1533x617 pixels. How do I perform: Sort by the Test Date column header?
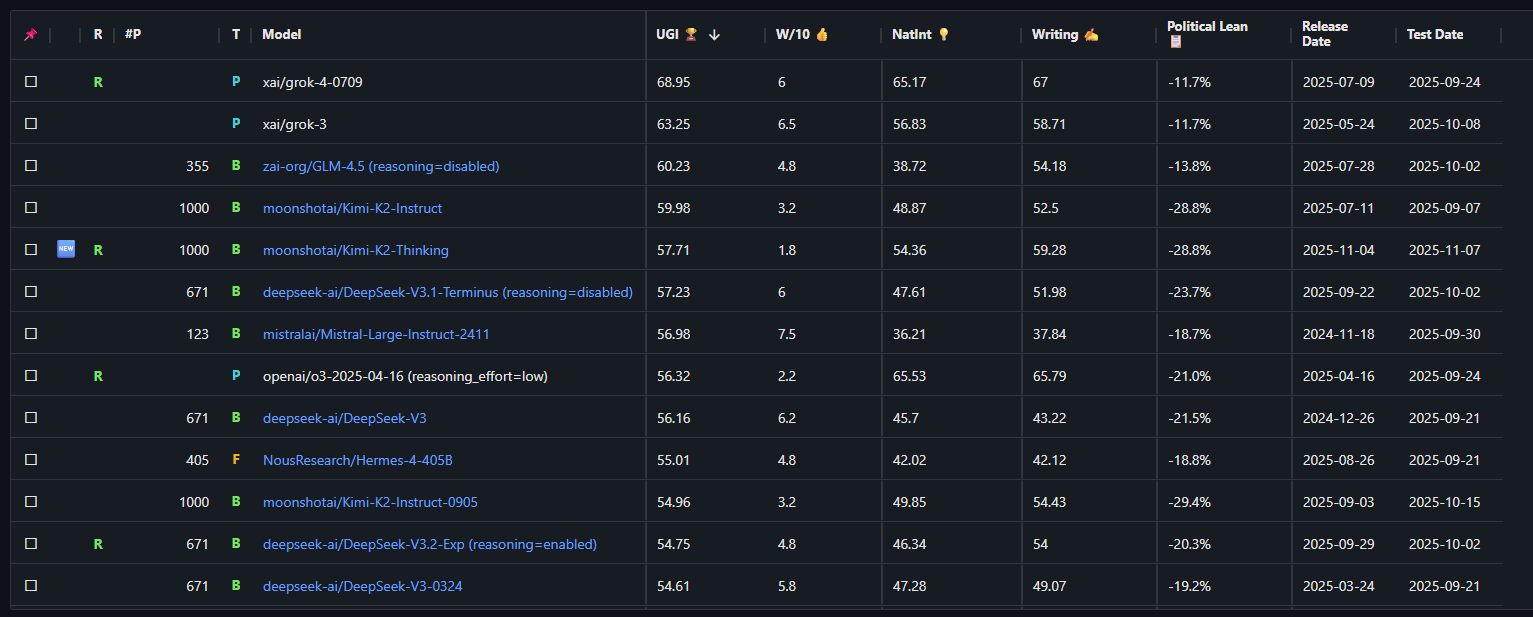[1435, 35]
